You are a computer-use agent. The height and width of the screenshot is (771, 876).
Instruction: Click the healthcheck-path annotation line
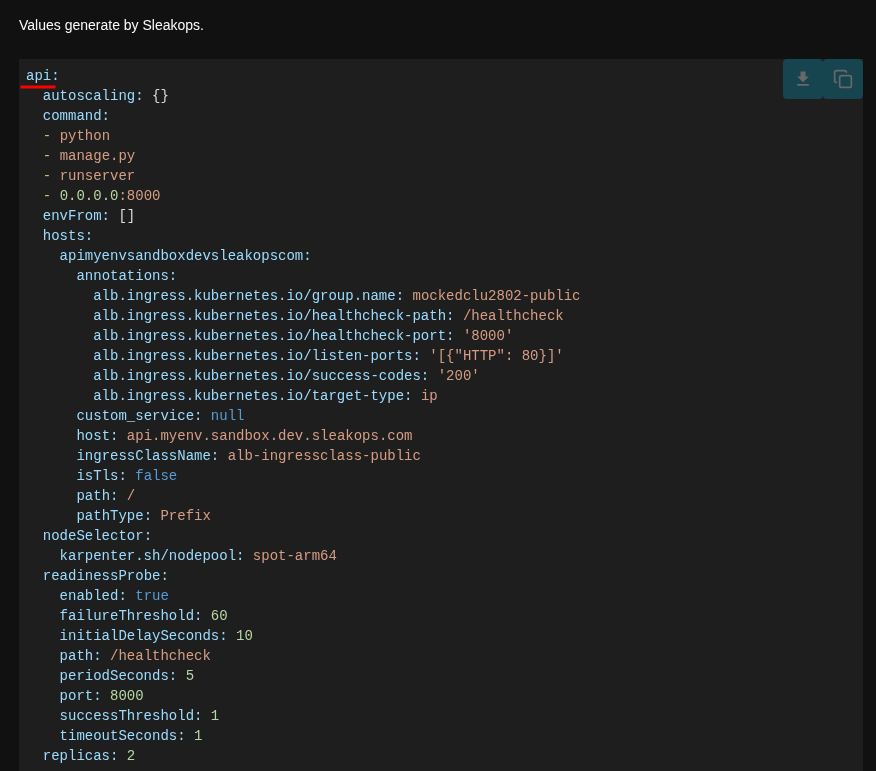coord(328,316)
